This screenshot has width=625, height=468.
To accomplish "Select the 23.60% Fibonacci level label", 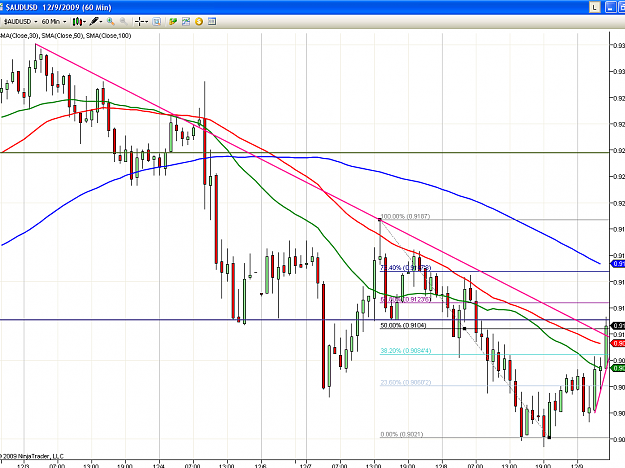I will [405, 382].
